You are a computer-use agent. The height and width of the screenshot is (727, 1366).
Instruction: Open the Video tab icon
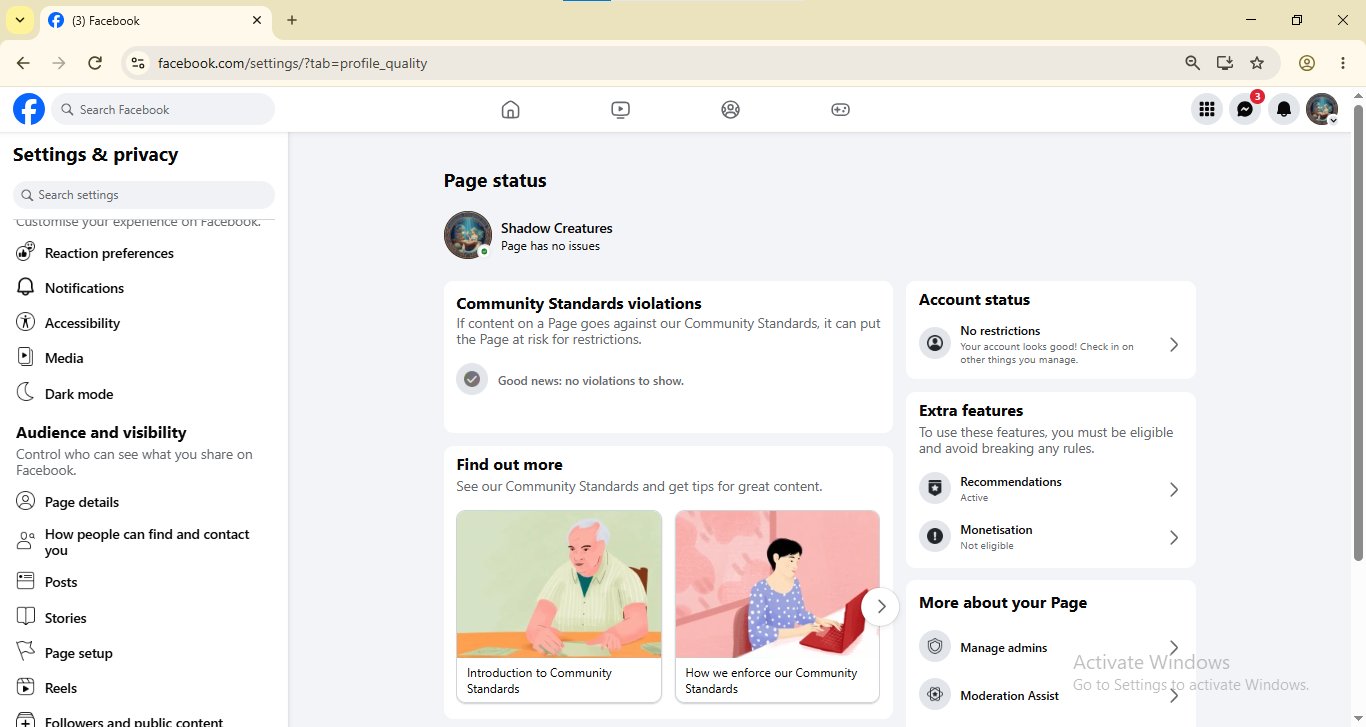point(620,109)
